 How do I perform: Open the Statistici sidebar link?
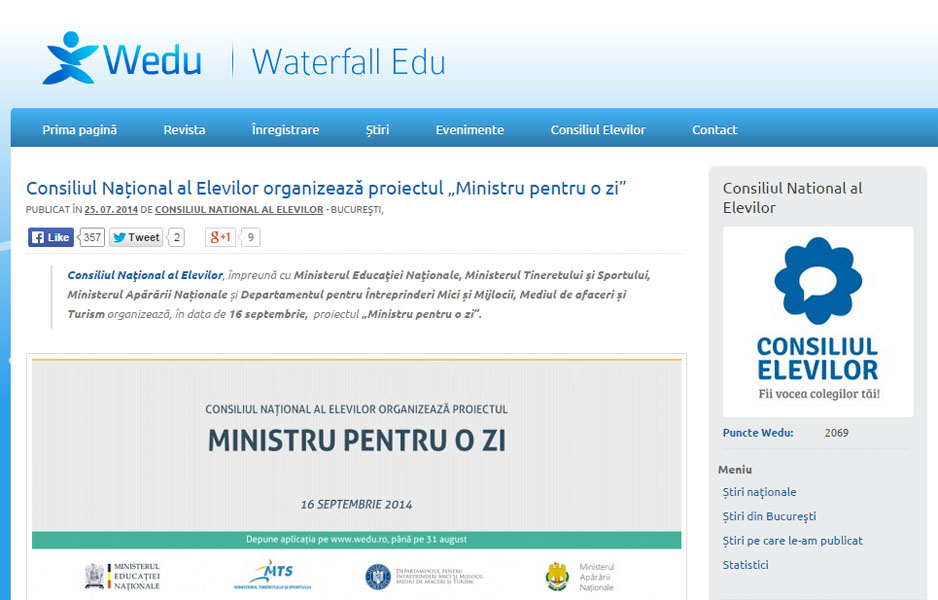pyautogui.click(x=745, y=565)
